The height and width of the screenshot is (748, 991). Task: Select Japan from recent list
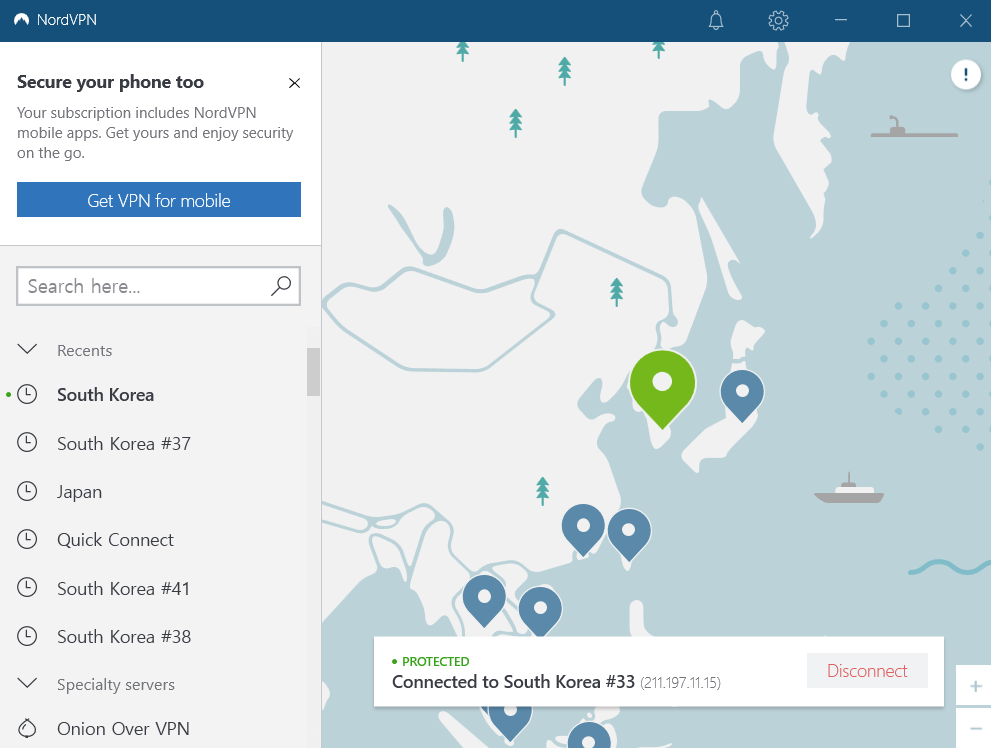(x=80, y=492)
